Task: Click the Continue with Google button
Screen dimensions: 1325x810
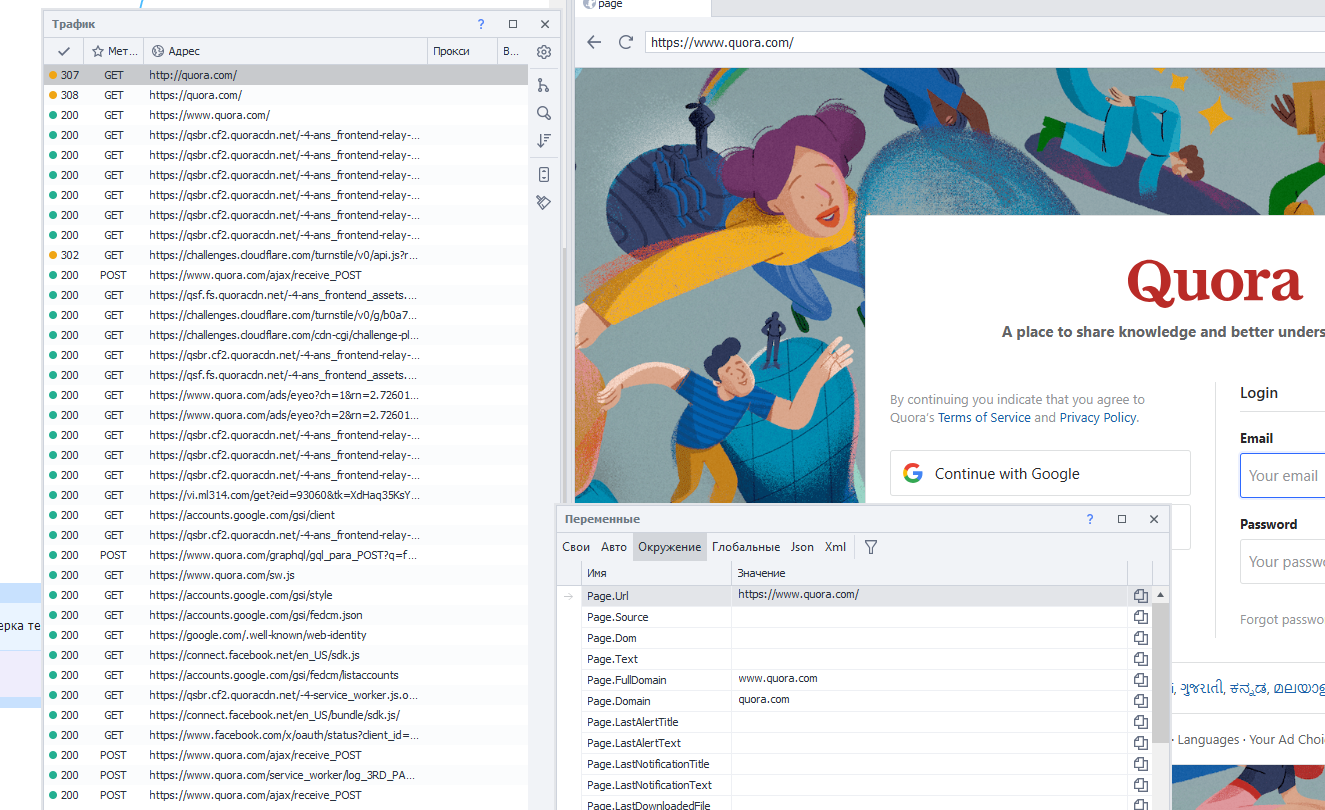Action: pyautogui.click(x=1040, y=474)
